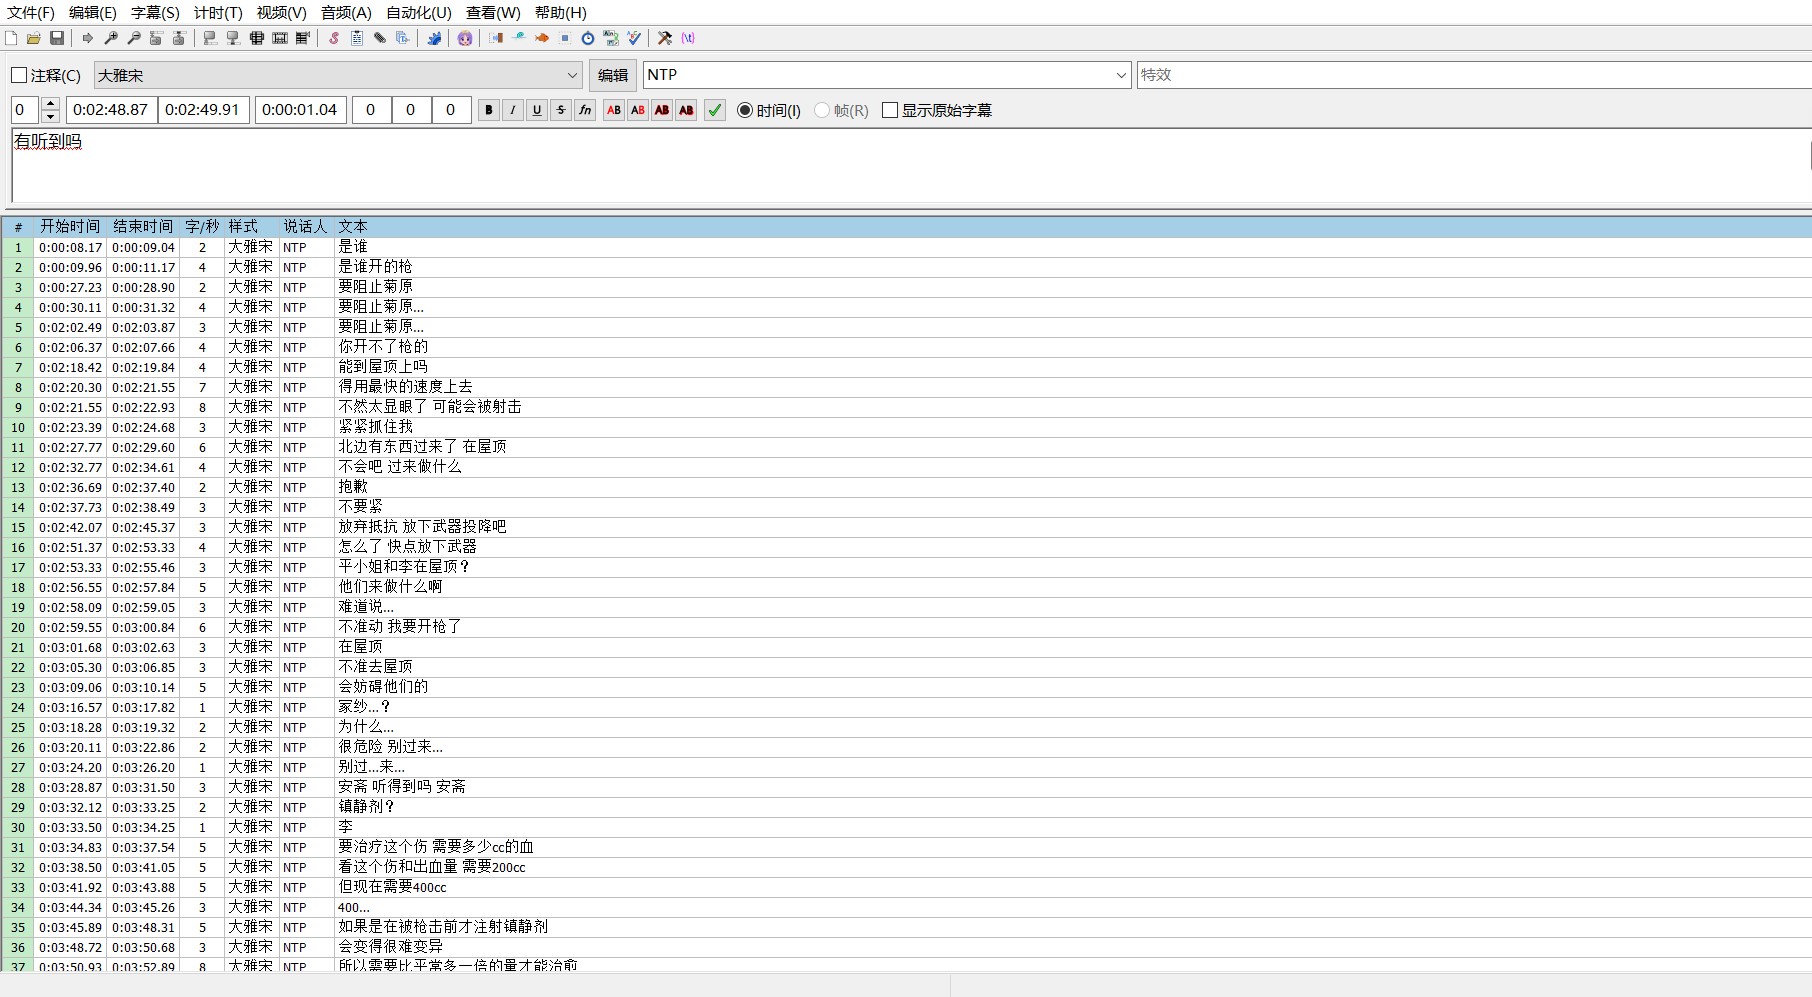Save the subtitles with floppy icon
Viewport: 1812px width, 997px height.
coord(57,38)
